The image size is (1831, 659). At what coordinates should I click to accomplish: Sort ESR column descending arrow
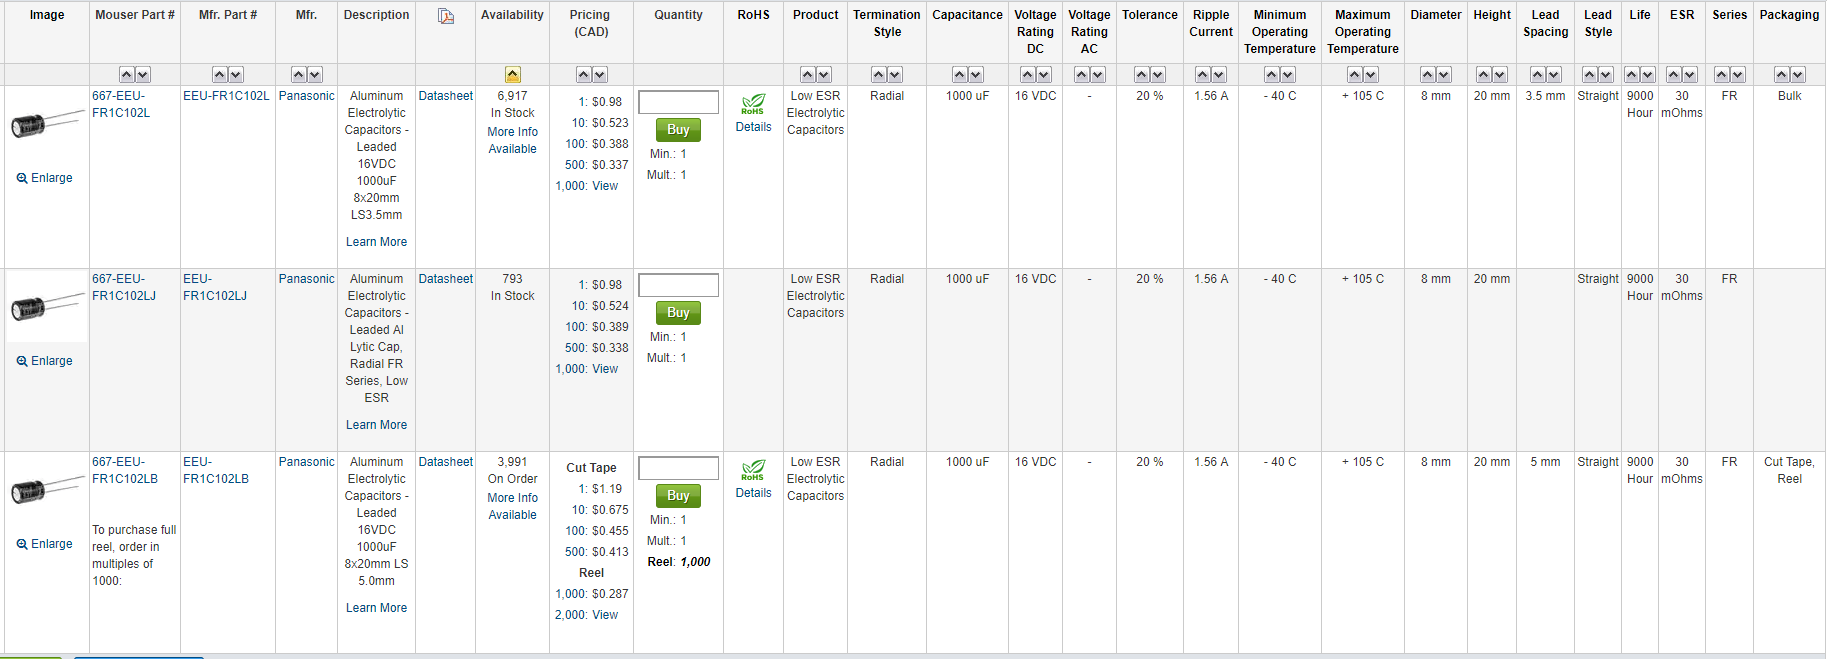tap(1690, 75)
